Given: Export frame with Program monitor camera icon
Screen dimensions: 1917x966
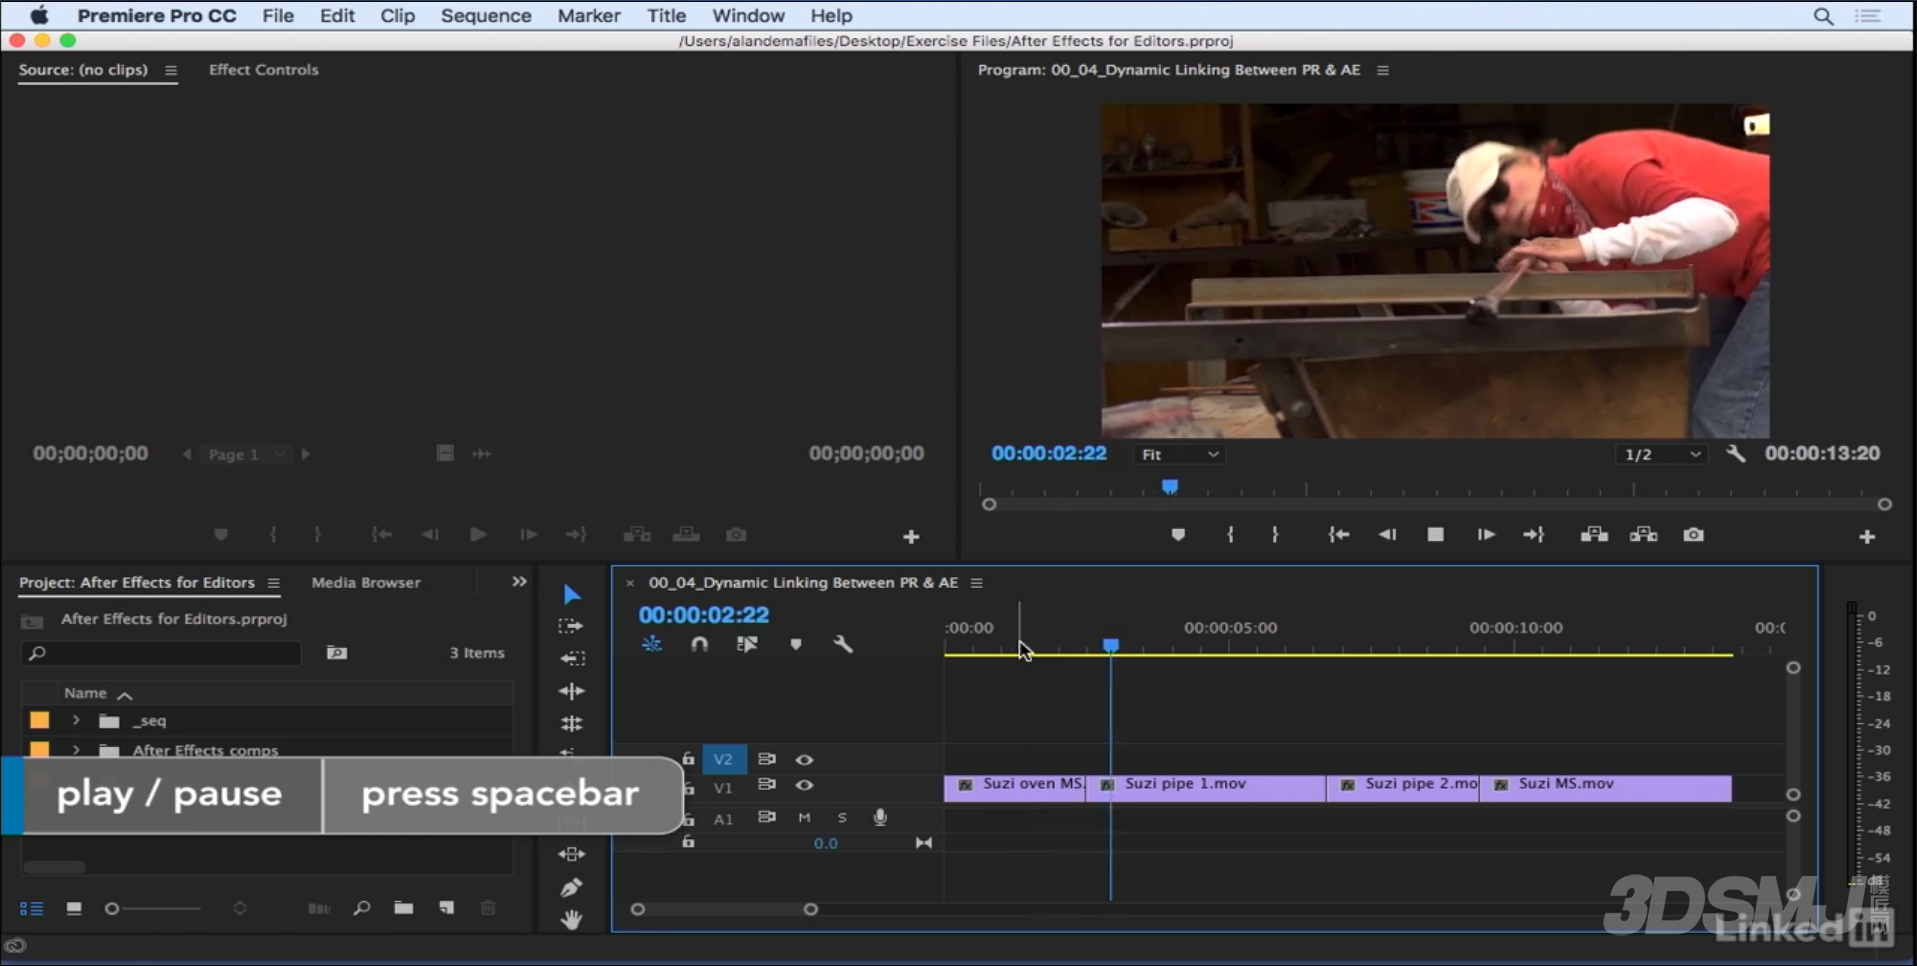Looking at the screenshot, I should coord(1693,535).
